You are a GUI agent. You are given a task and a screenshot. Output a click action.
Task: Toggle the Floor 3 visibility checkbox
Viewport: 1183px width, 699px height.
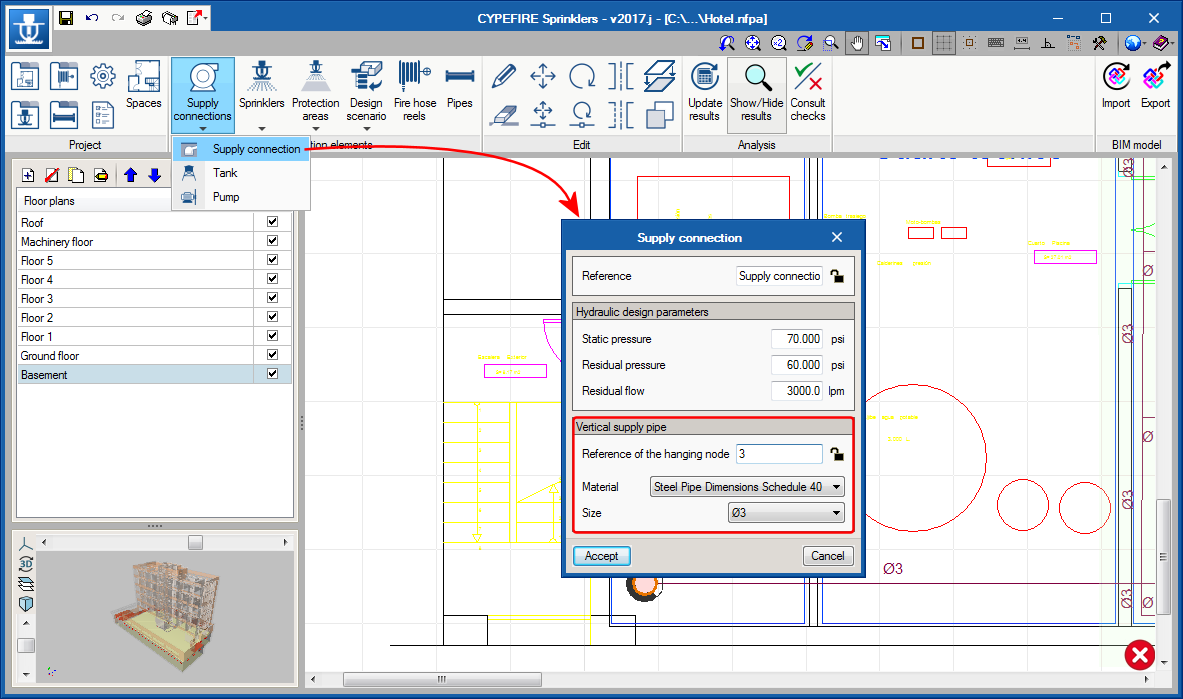pyautogui.click(x=272, y=299)
